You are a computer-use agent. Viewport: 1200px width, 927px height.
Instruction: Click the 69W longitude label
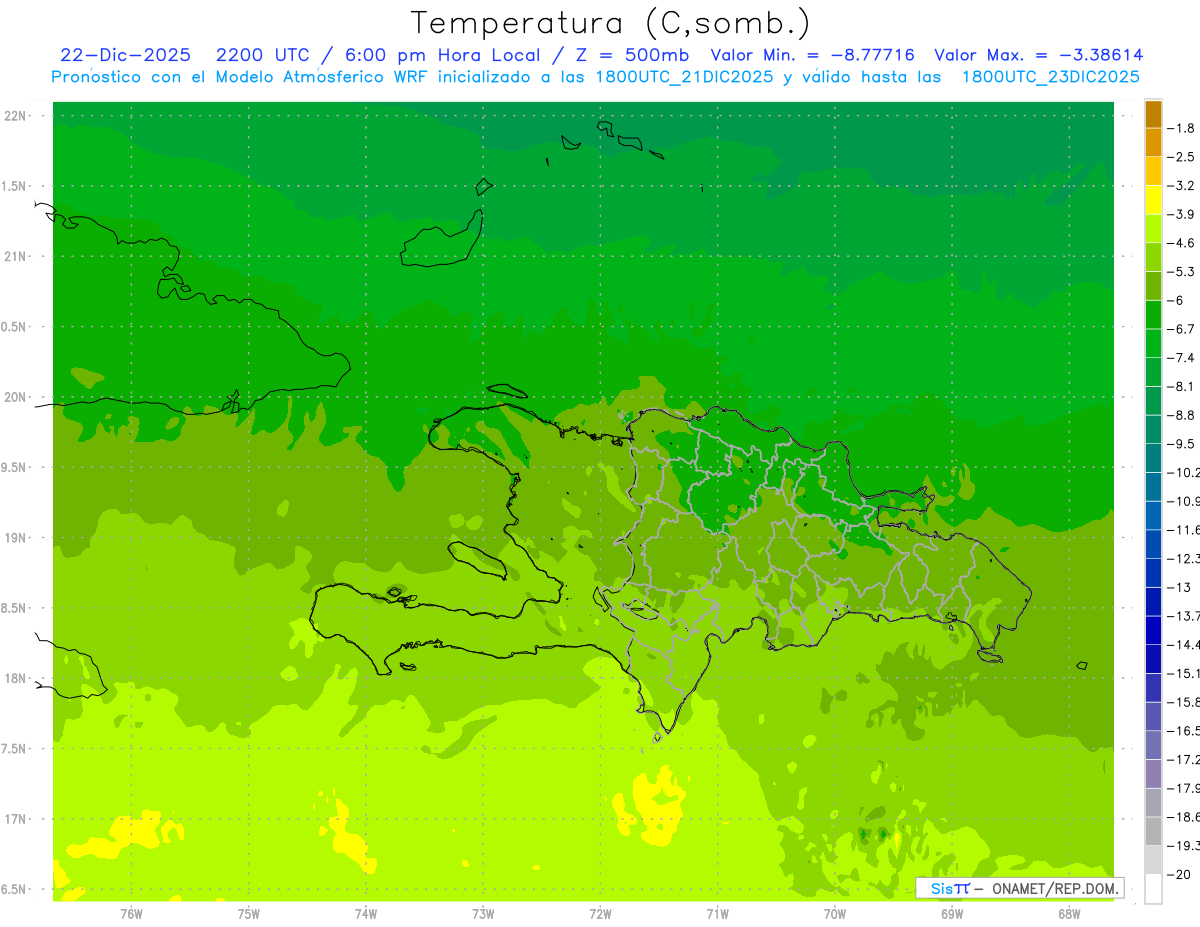pos(952,913)
